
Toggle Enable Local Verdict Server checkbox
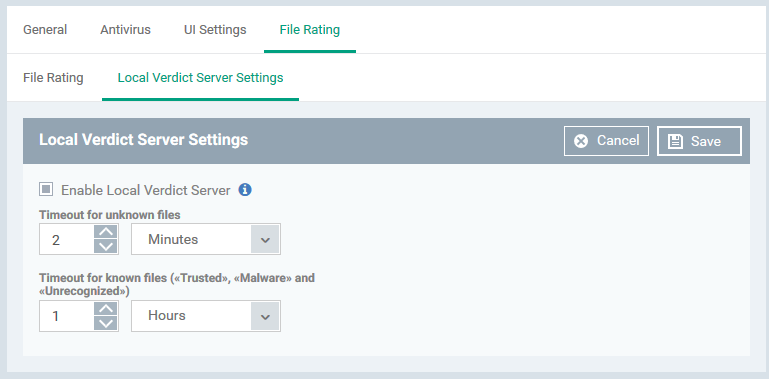pos(46,189)
